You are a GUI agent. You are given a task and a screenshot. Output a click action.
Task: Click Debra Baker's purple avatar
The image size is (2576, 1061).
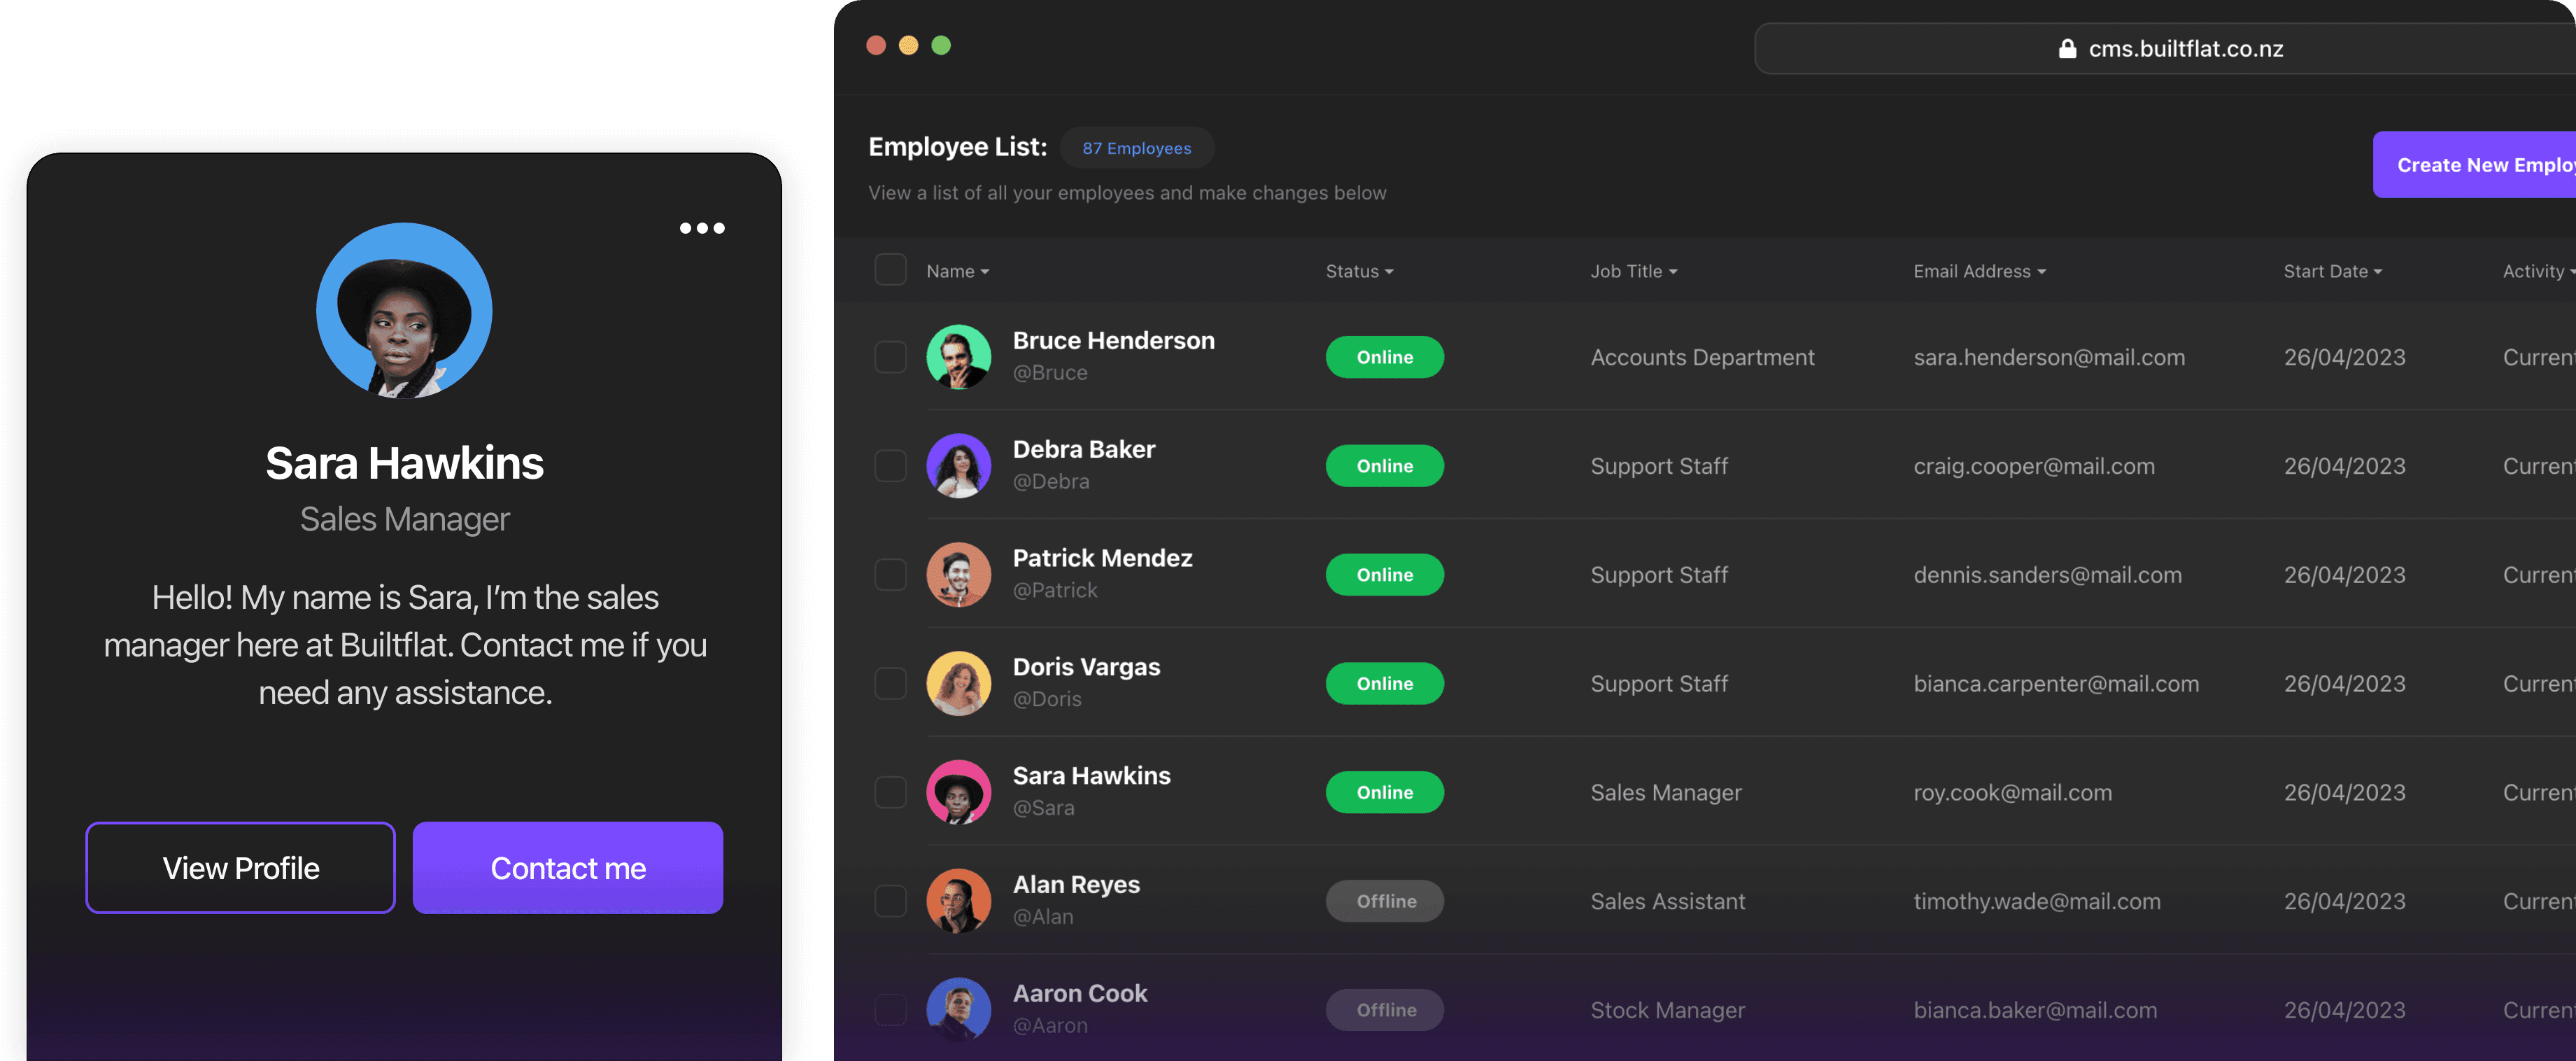[958, 466]
